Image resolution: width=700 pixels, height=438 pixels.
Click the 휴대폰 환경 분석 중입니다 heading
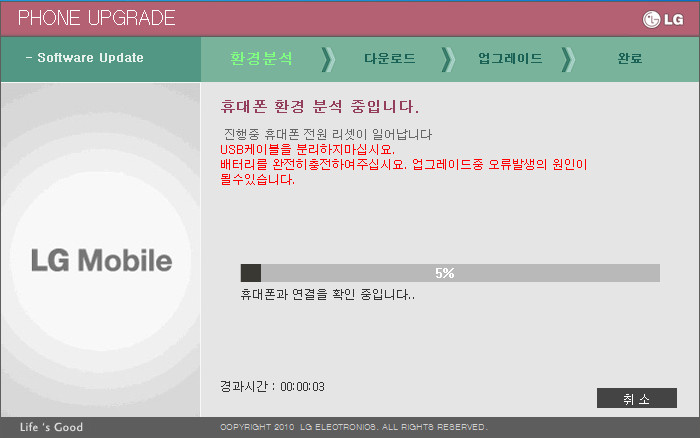pyautogui.click(x=319, y=106)
